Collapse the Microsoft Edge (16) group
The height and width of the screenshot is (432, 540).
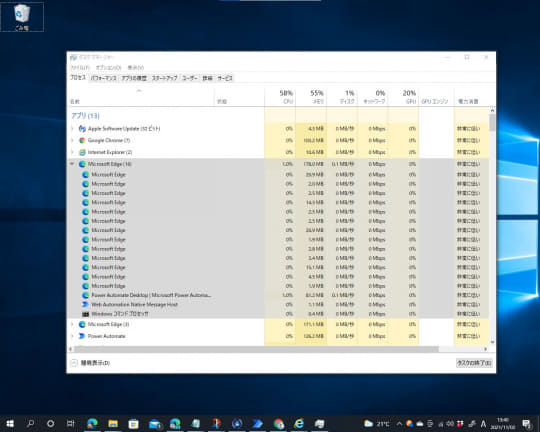click(72, 164)
